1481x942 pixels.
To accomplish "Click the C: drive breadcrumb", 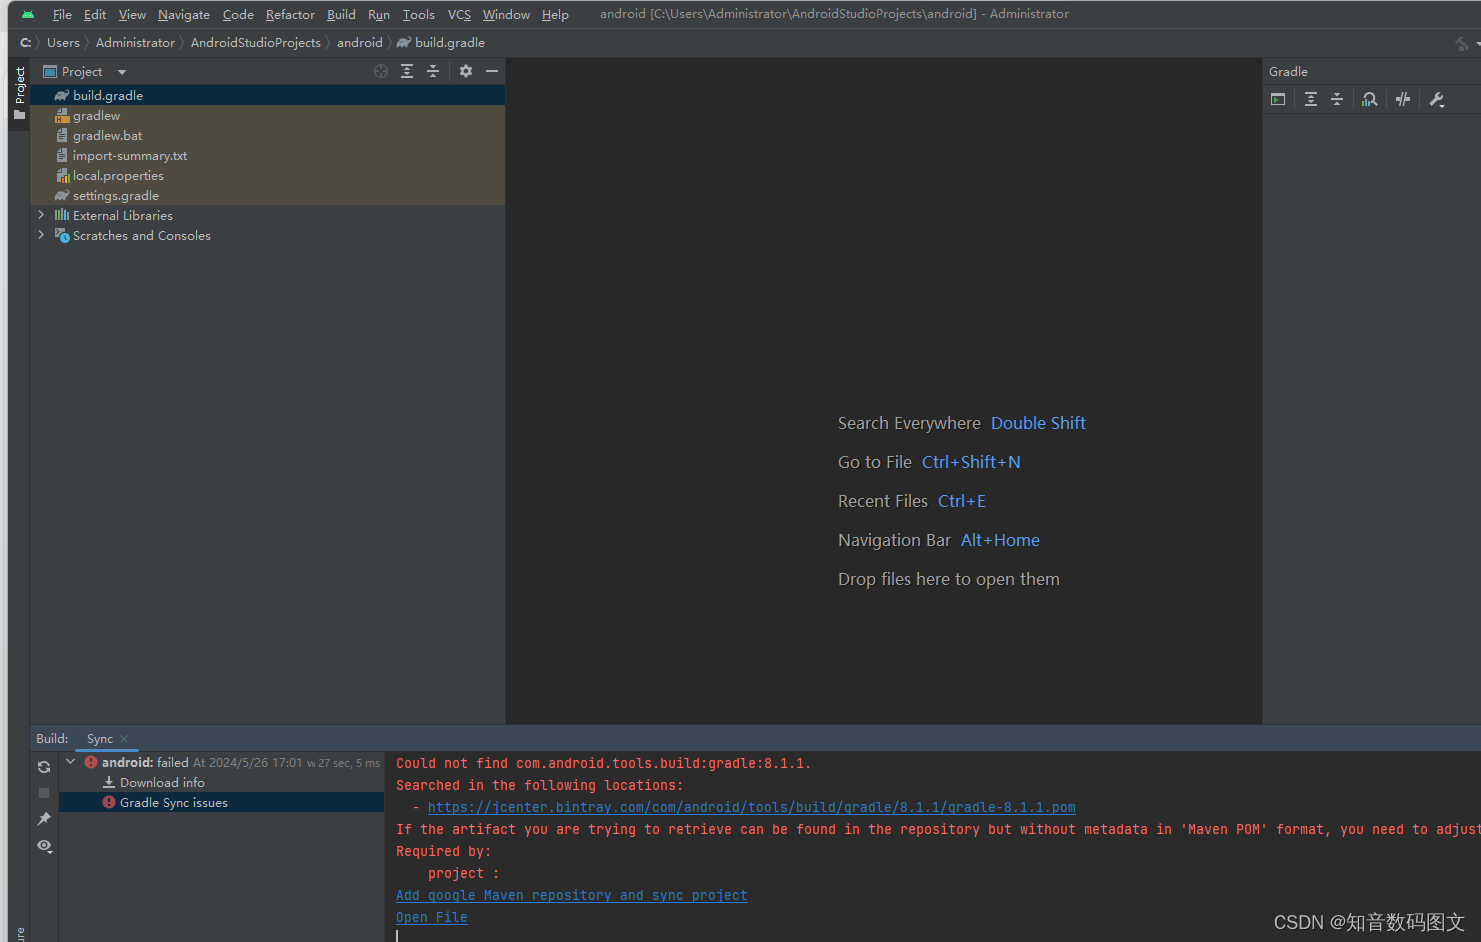I will click(x=25, y=42).
